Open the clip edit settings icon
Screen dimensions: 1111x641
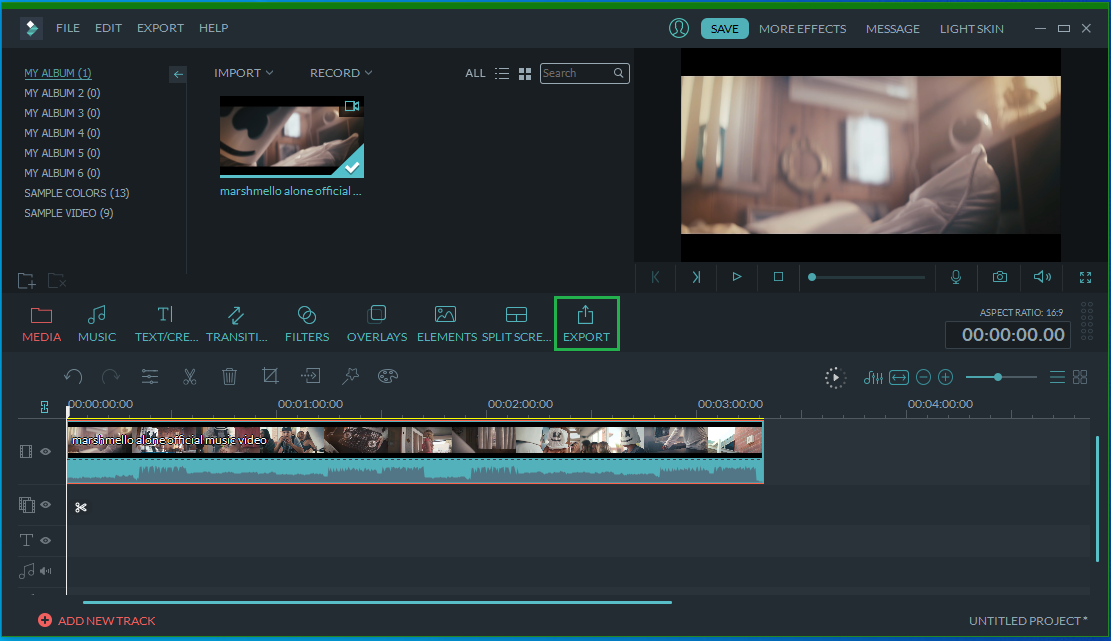click(150, 376)
